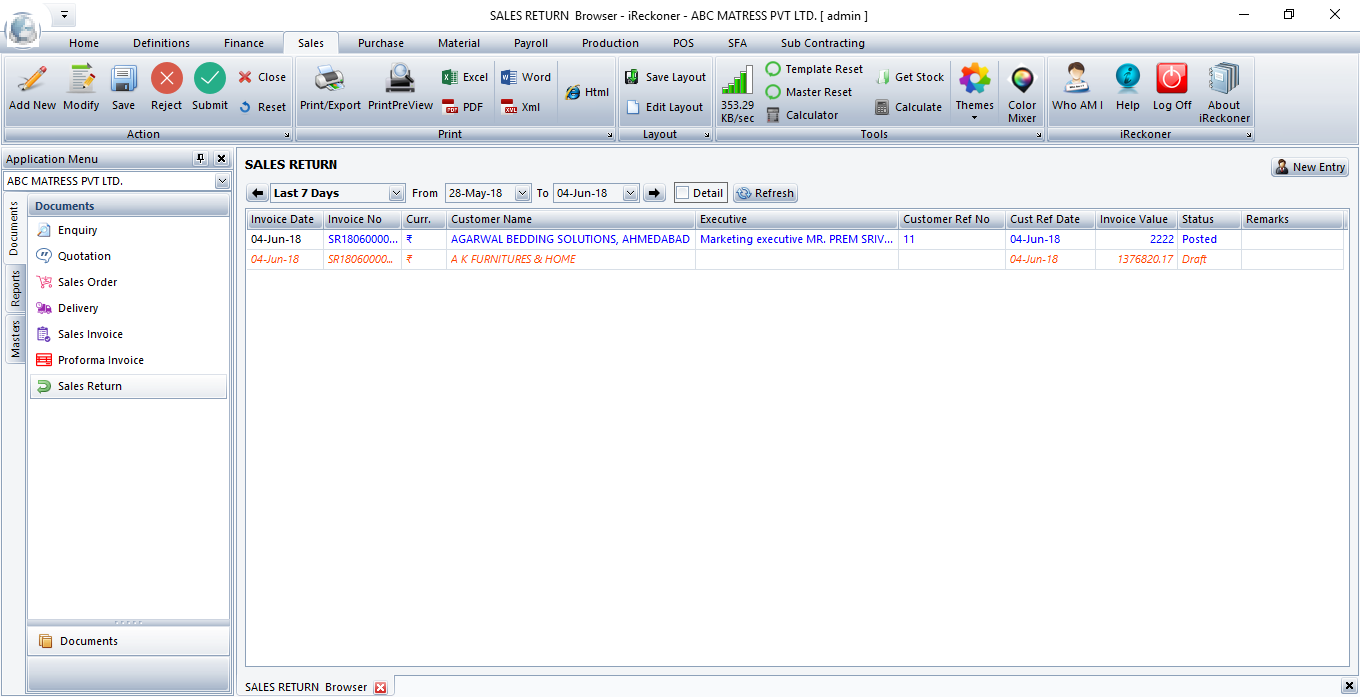Select the Template Reset radio option
Image resolution: width=1360 pixels, height=697 pixels.
[x=773, y=69]
